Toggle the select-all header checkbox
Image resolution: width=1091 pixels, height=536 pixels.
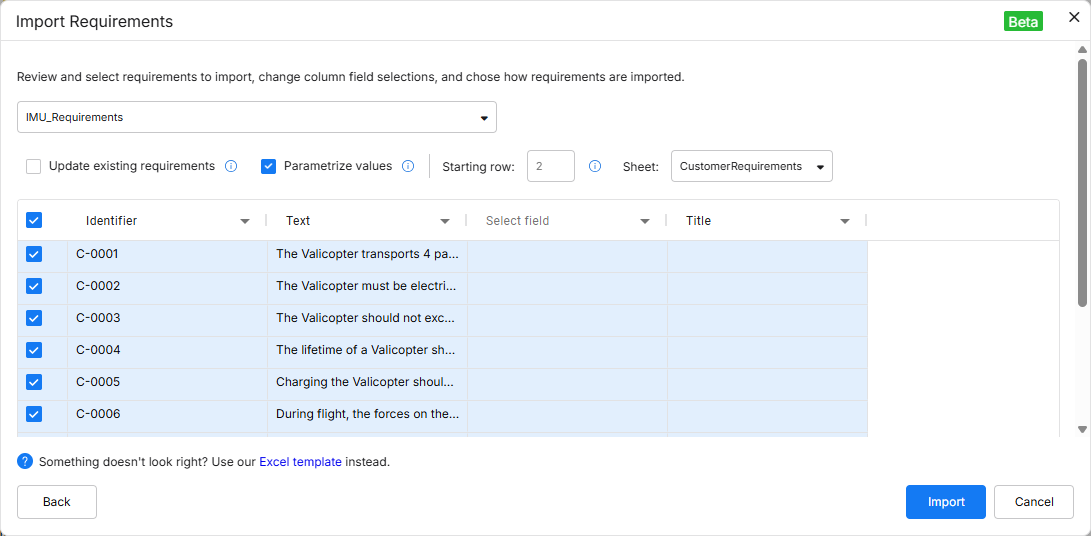34,220
